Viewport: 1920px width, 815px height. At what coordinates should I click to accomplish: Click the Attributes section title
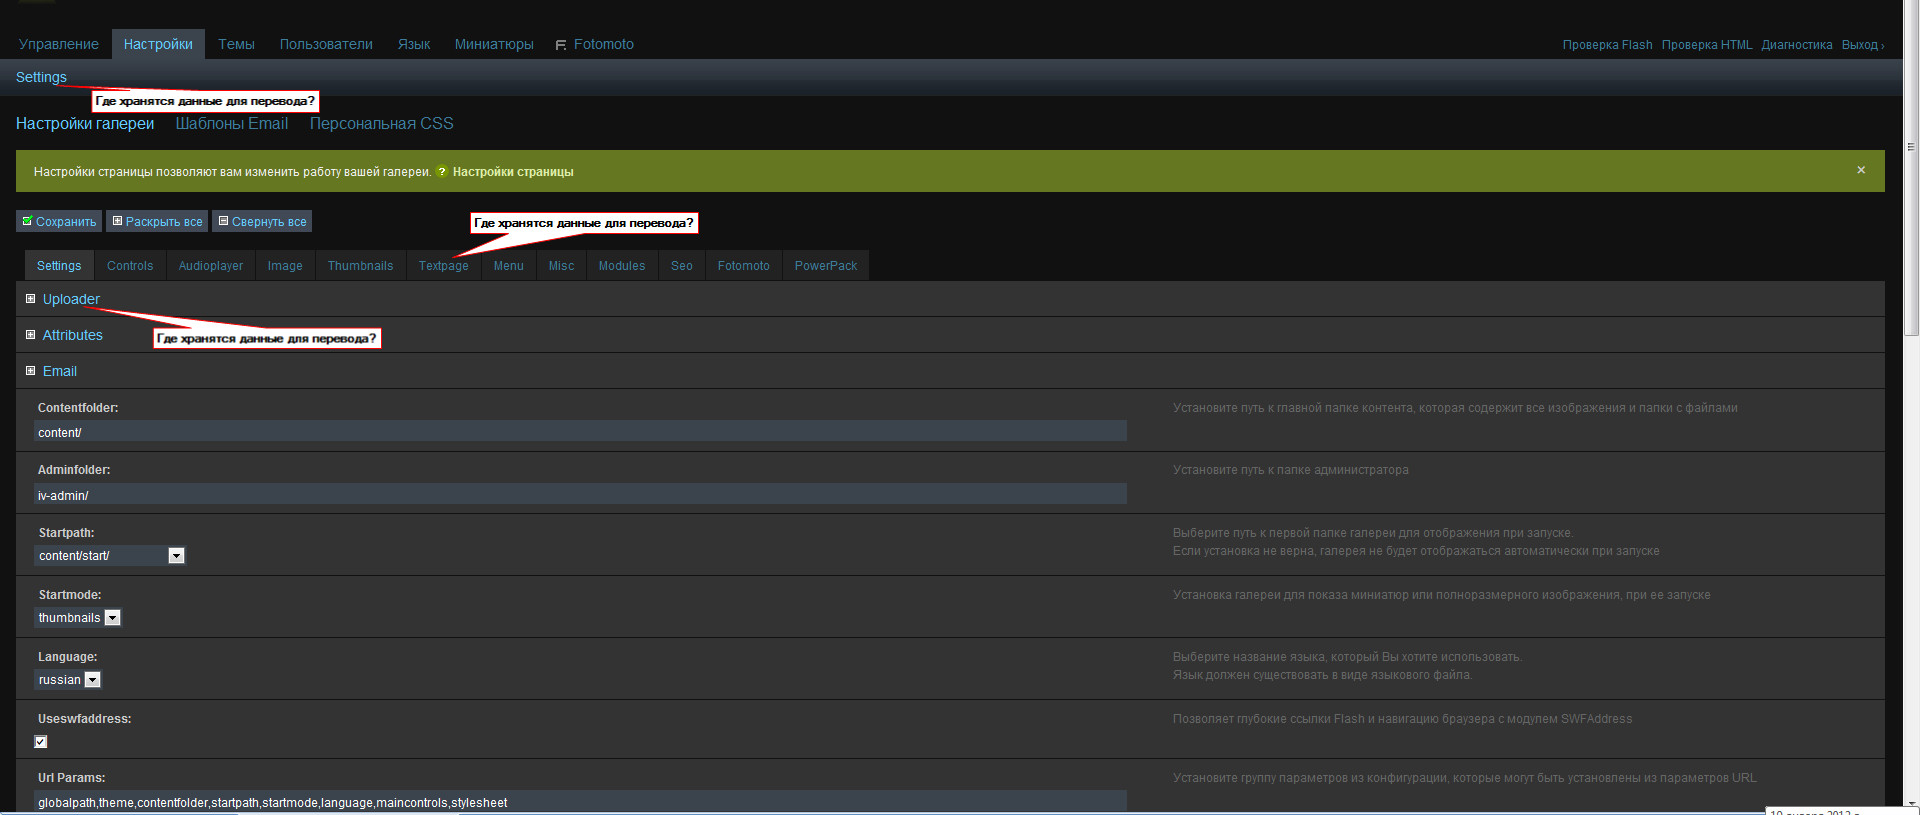(73, 335)
